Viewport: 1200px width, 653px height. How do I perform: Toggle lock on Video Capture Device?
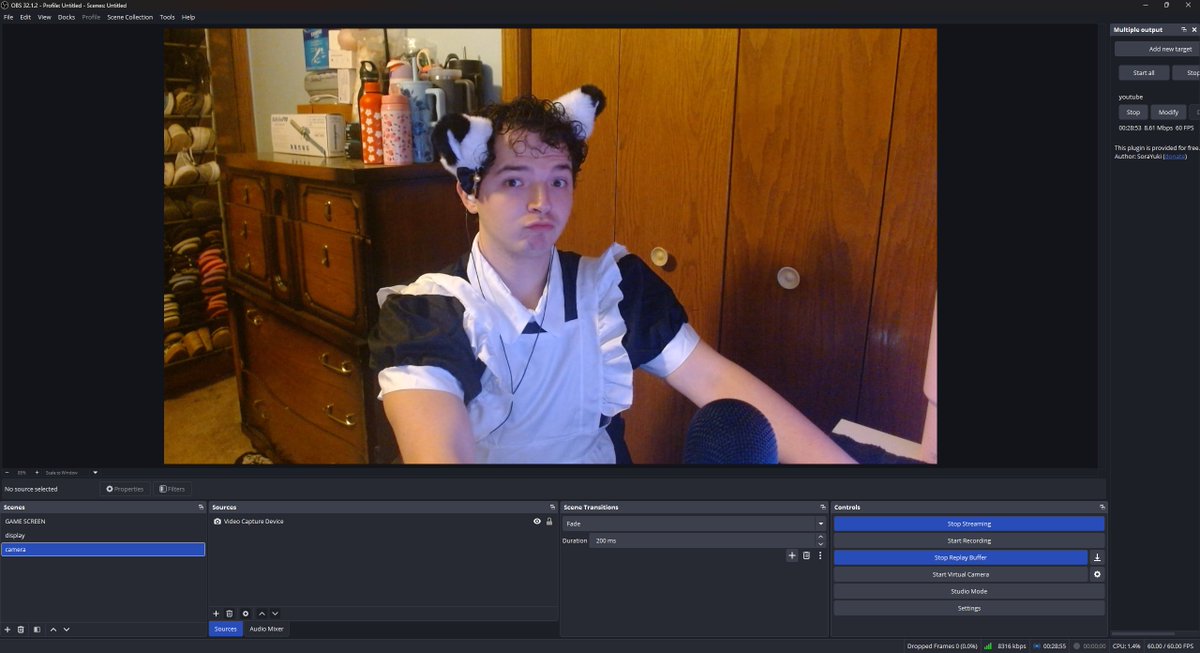(x=549, y=521)
